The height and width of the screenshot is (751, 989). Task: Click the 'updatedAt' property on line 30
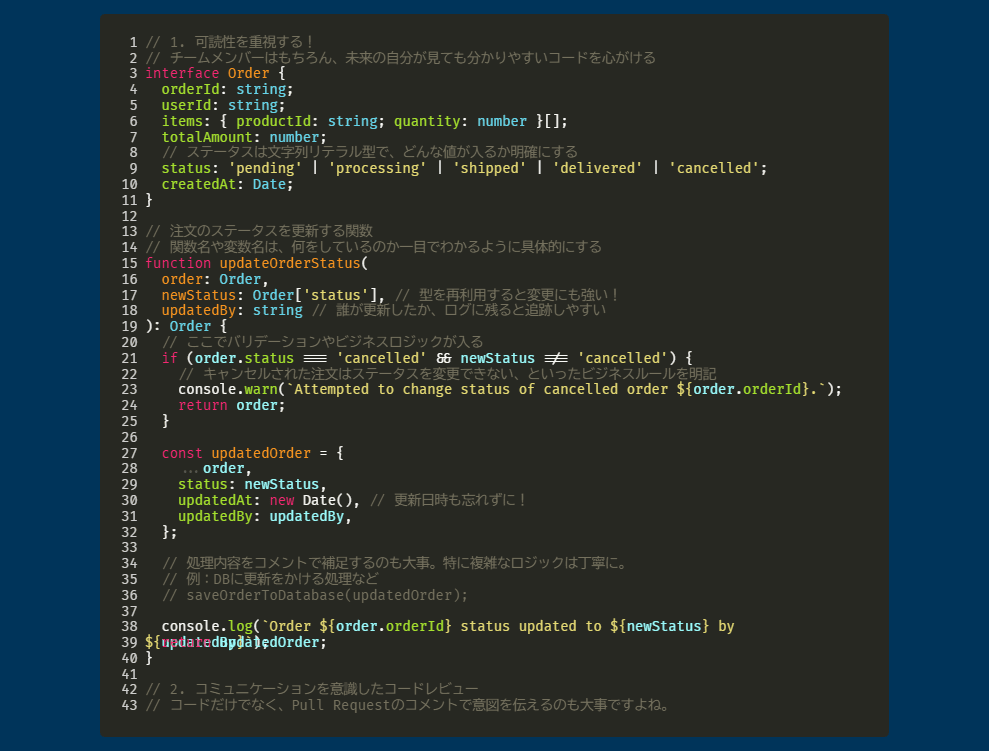(x=215, y=499)
